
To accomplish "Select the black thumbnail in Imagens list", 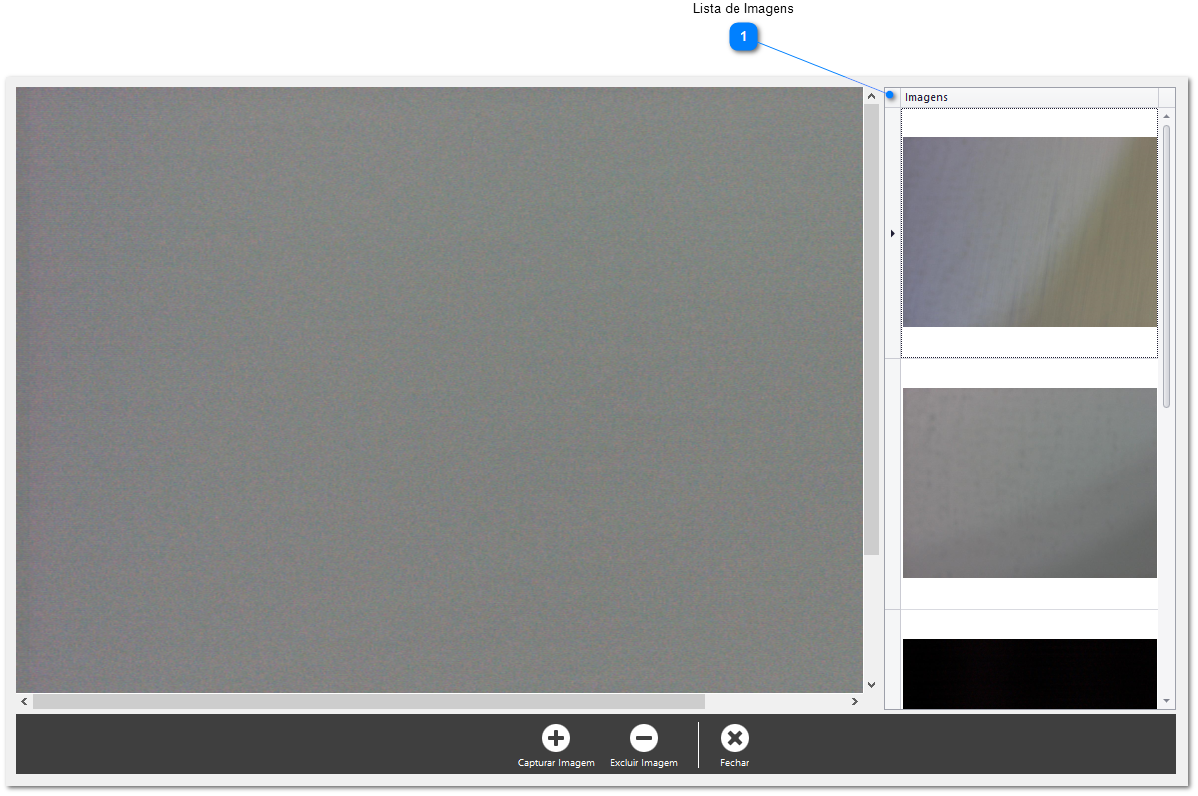I will click(x=1029, y=674).
